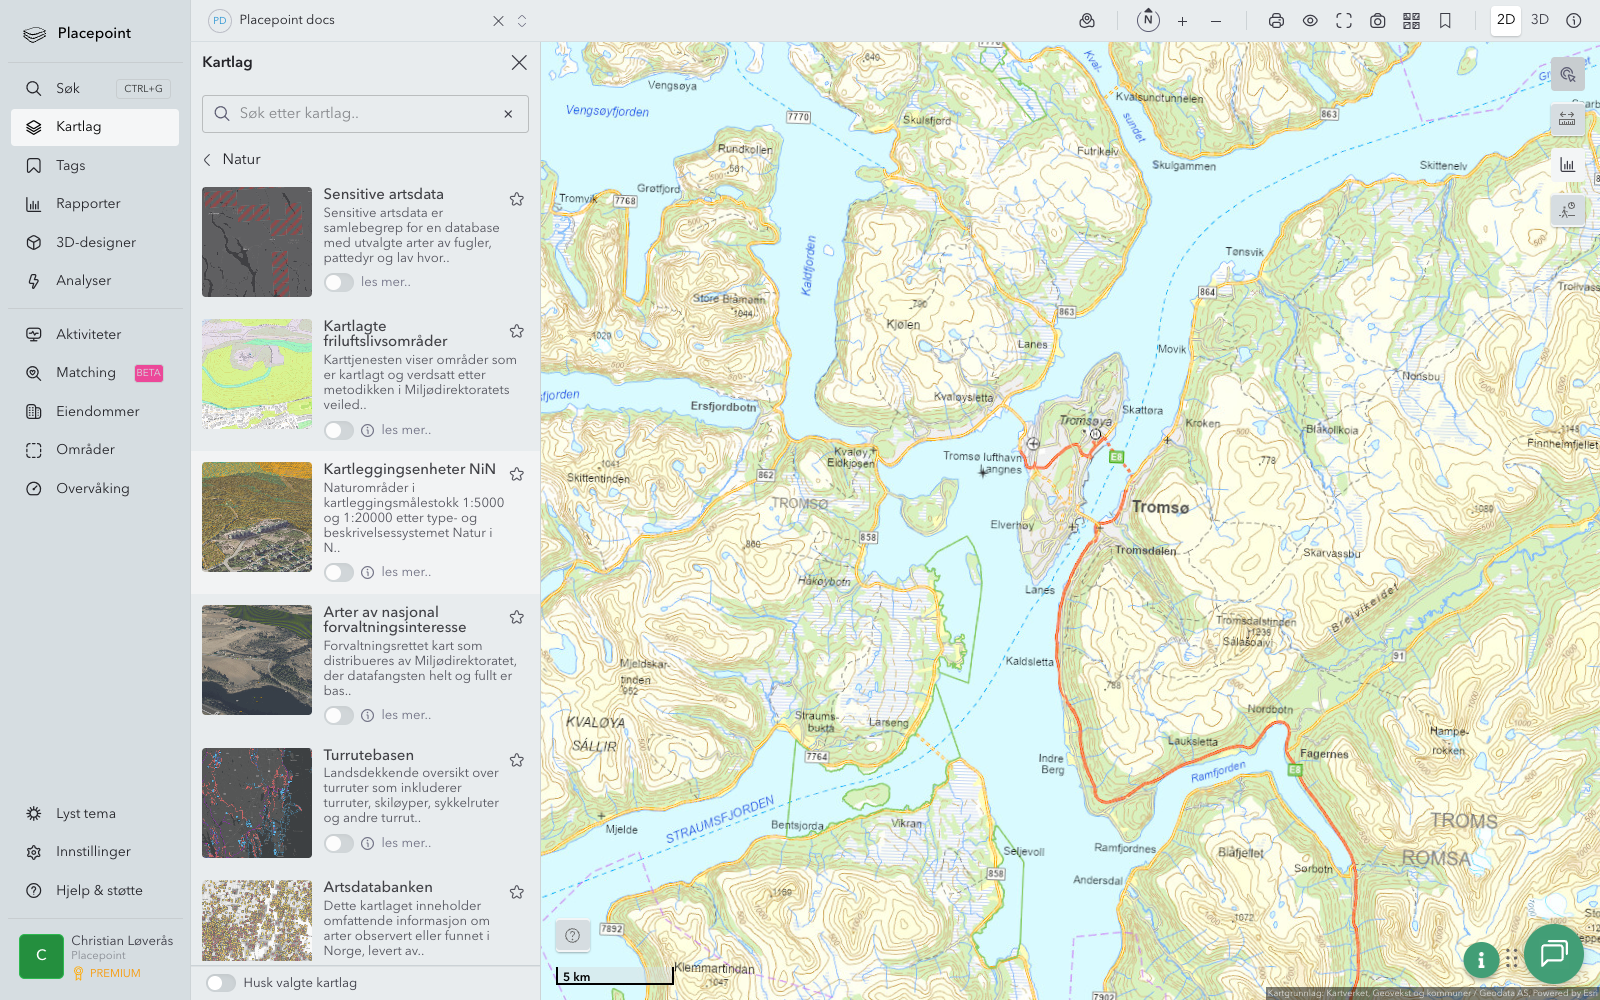Expand the Placepoint docs project switcher
The image size is (1600, 1000).
pos(522,21)
